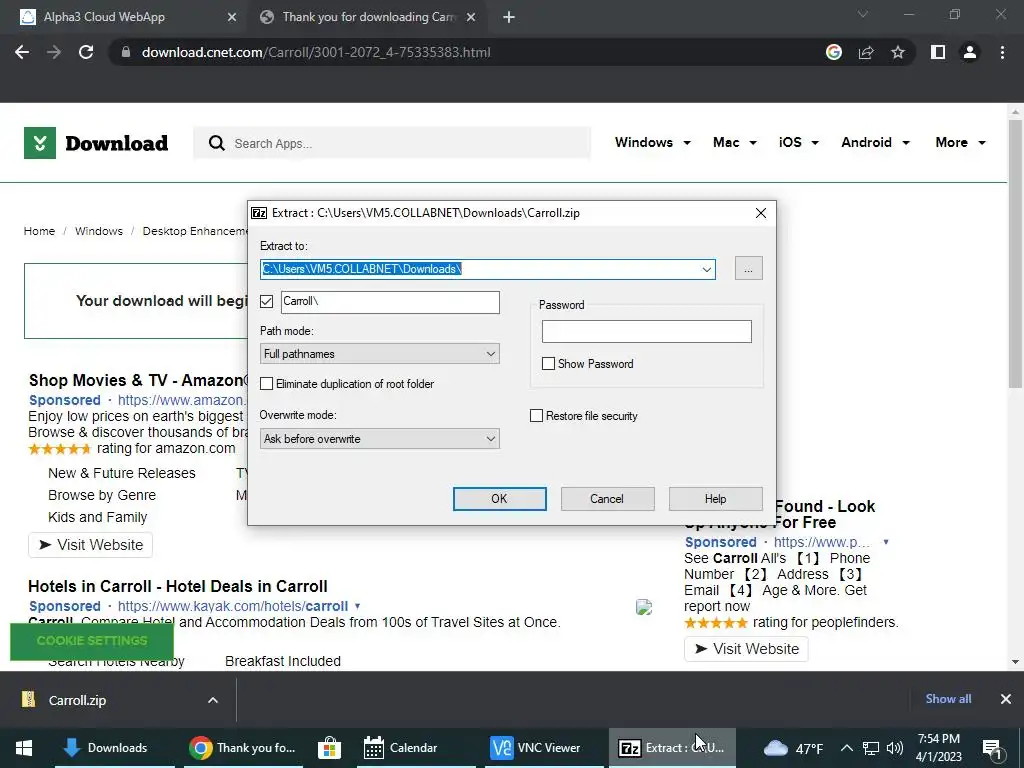
Task: Expand the Extract to path dropdown
Action: point(707,269)
